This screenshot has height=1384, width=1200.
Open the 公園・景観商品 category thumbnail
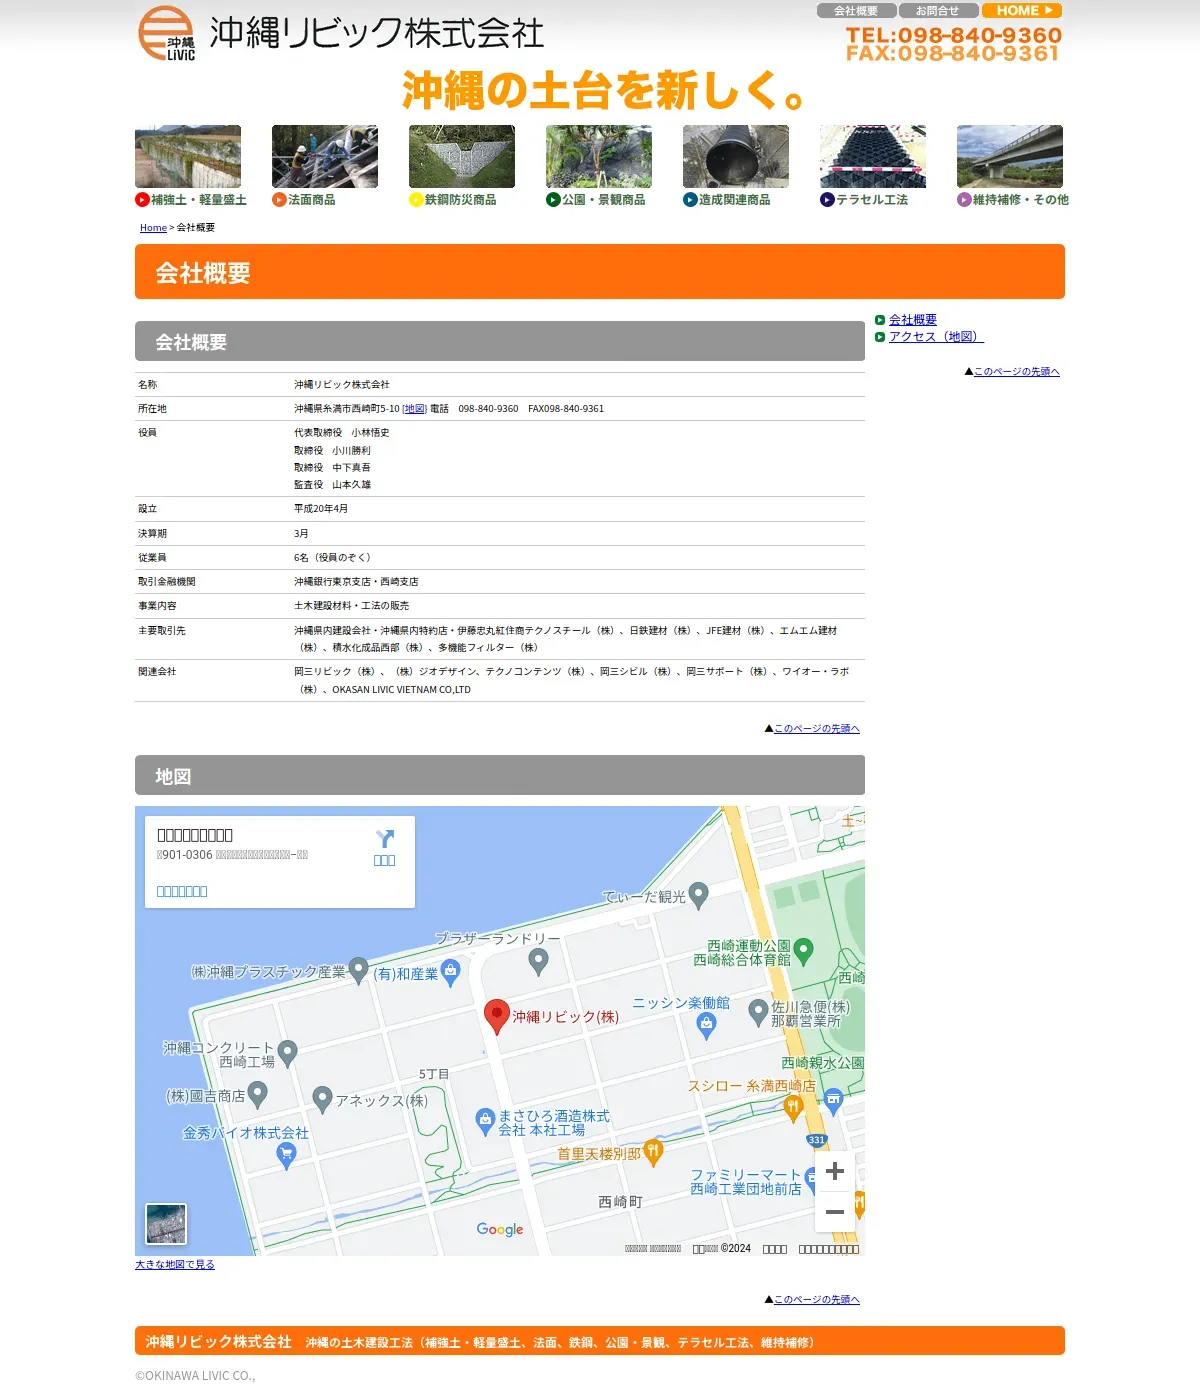(x=599, y=156)
